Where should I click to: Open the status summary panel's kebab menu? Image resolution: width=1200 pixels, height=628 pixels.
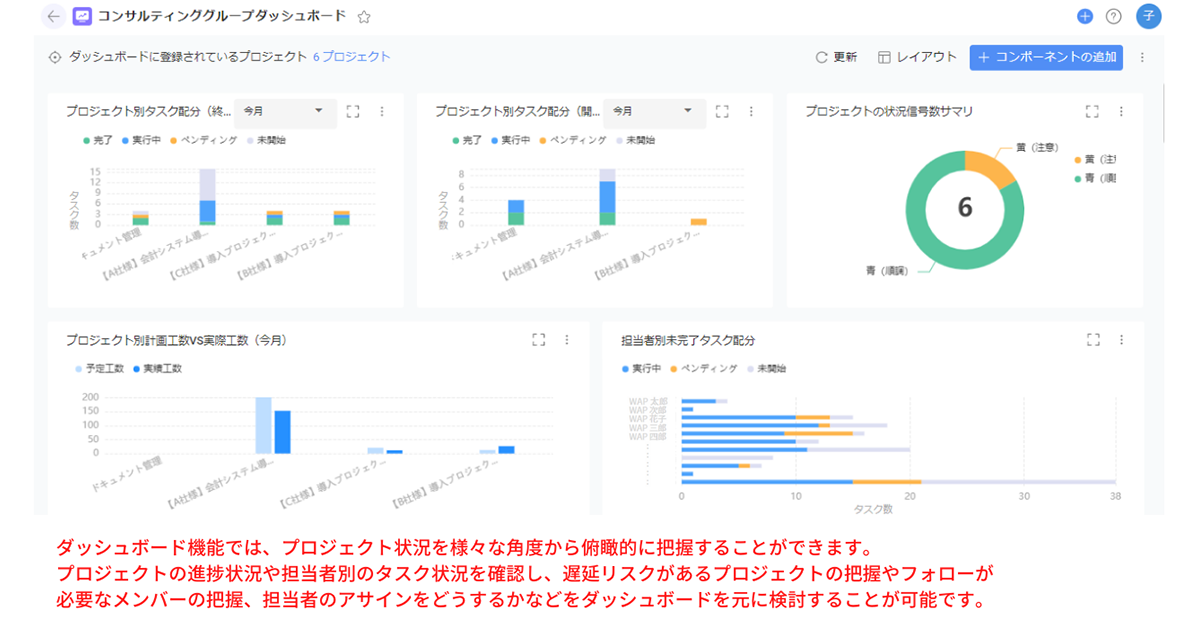click(x=1121, y=111)
